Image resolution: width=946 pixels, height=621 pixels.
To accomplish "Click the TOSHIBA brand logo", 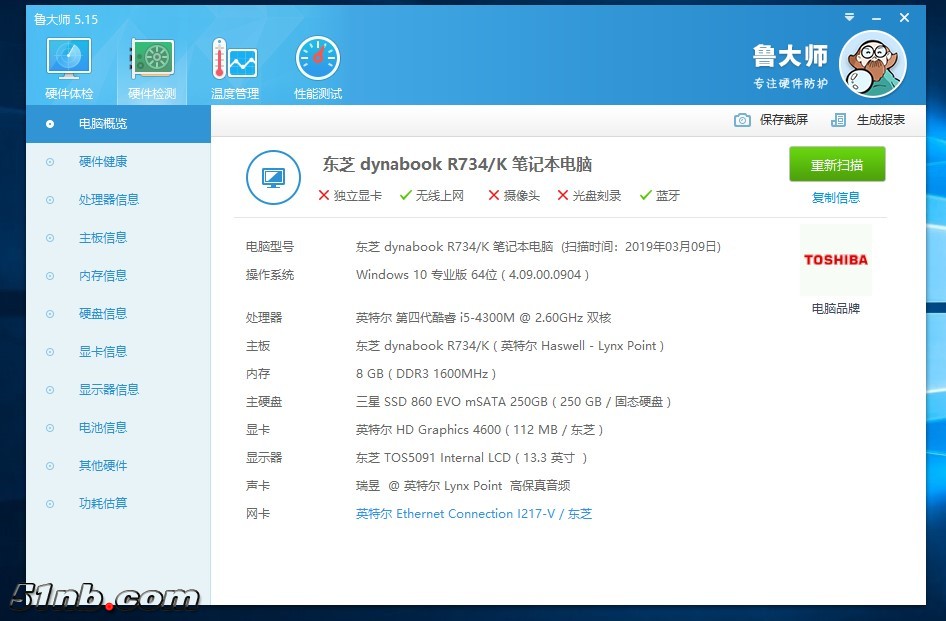I will [x=836, y=260].
